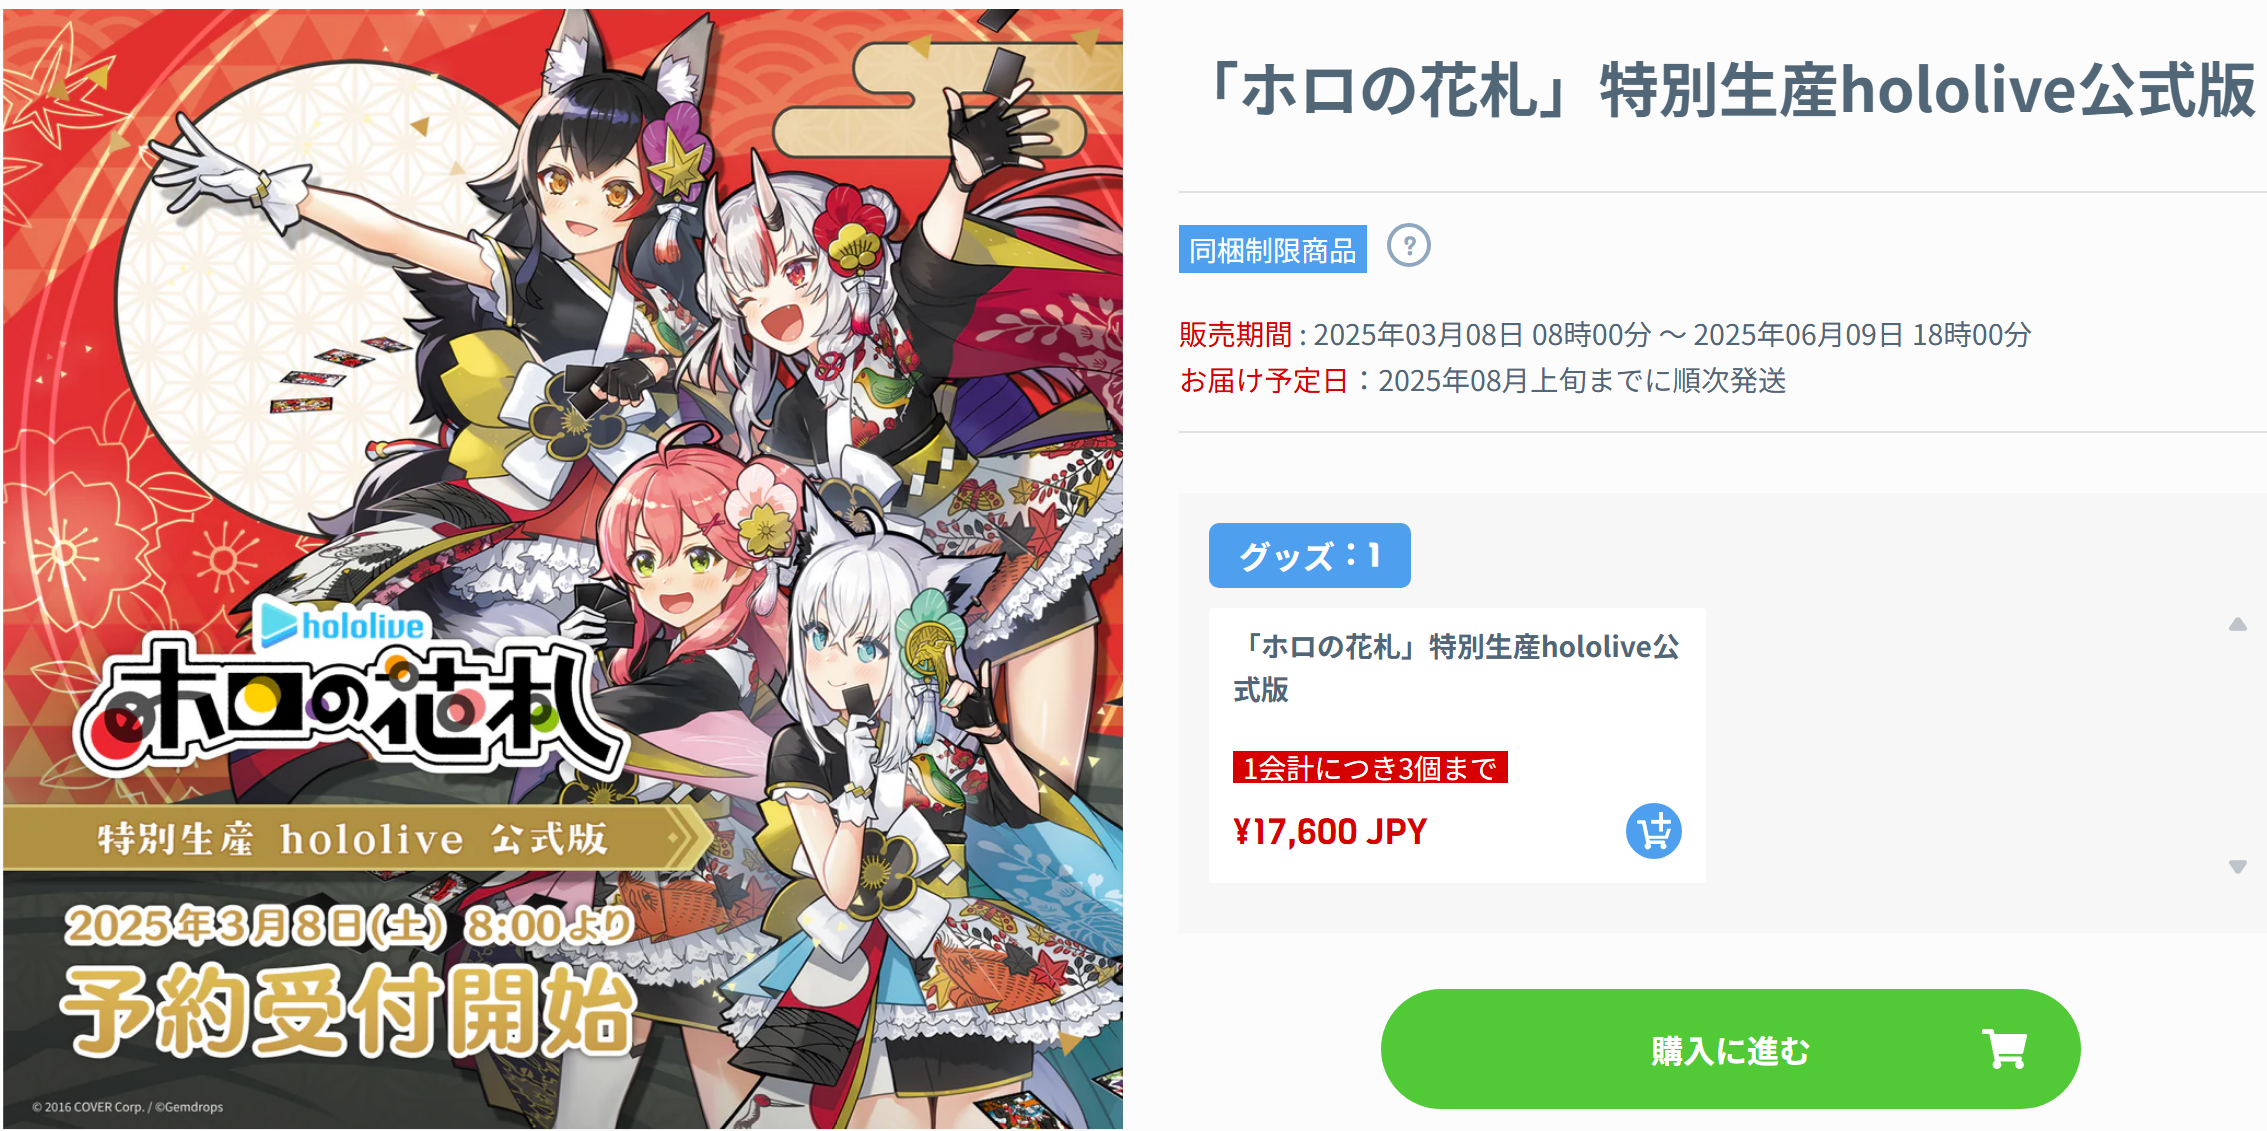Click the question mark help icon
Screen dimensions: 2267x1131
tap(1408, 246)
